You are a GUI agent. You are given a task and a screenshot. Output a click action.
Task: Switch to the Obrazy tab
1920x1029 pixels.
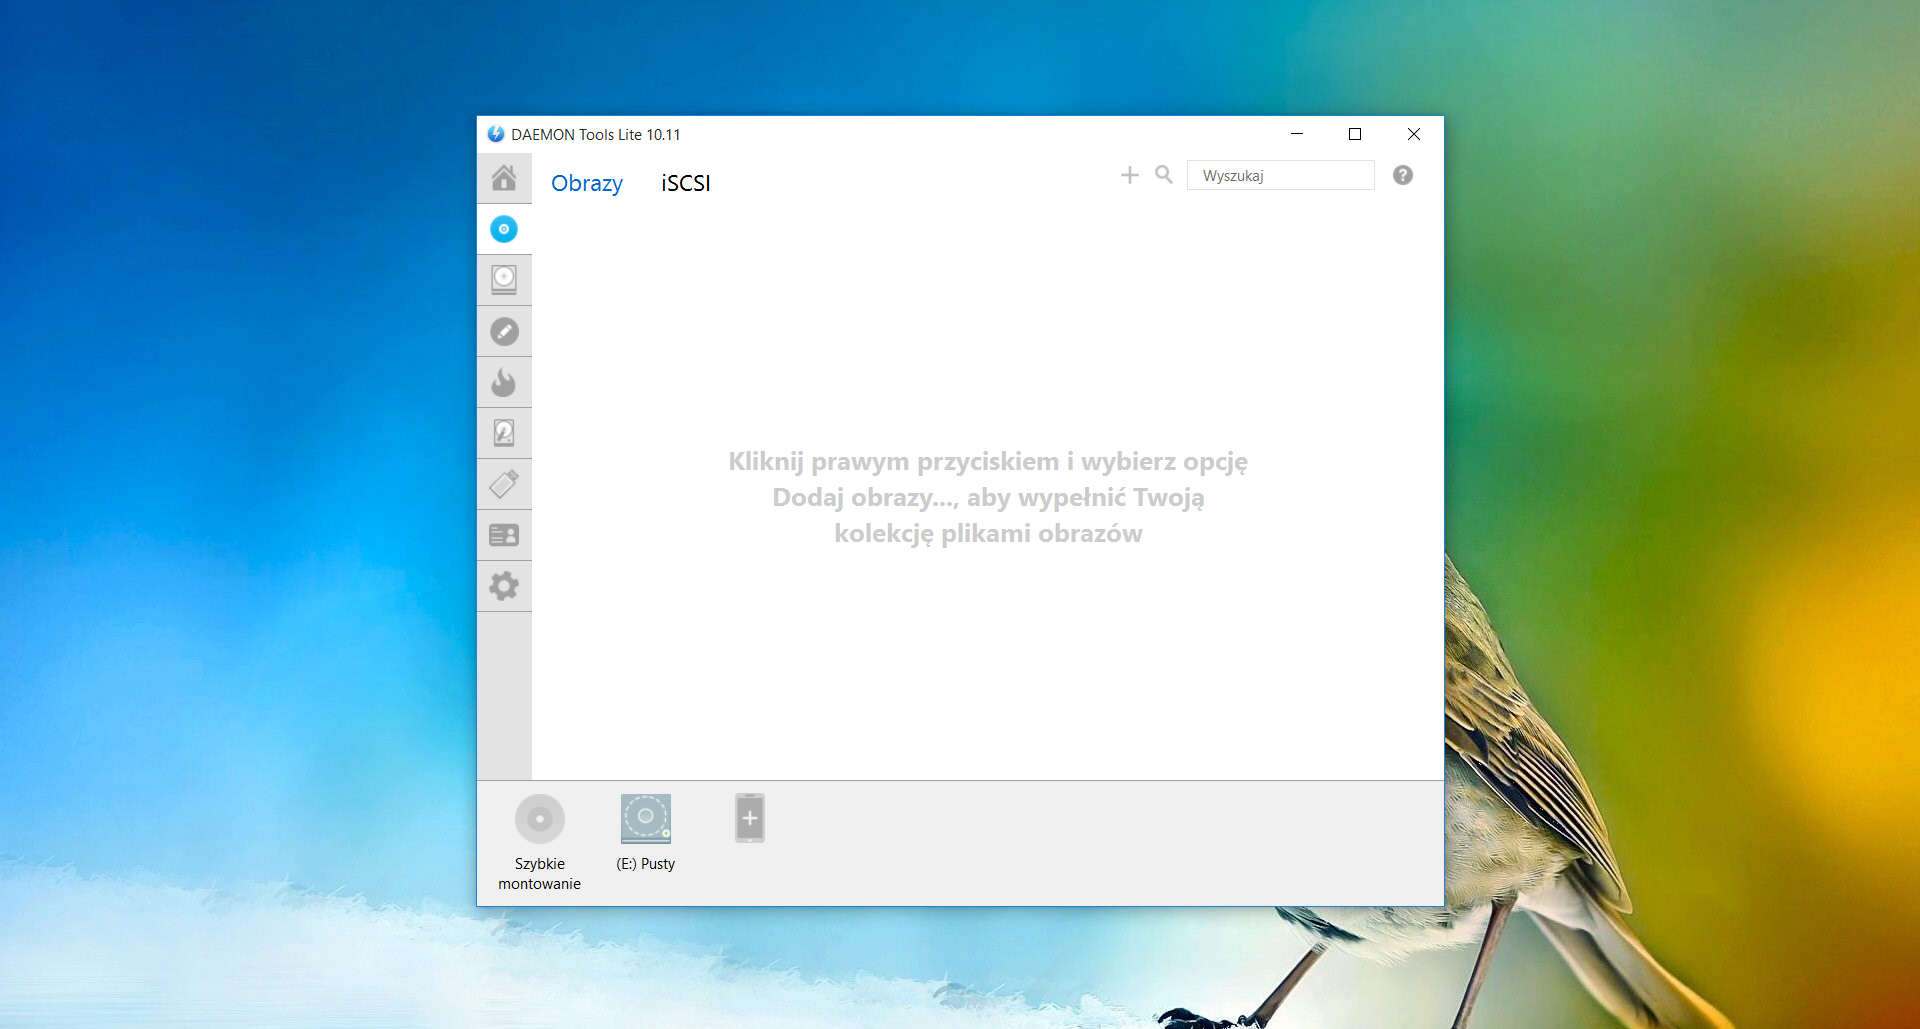point(587,183)
